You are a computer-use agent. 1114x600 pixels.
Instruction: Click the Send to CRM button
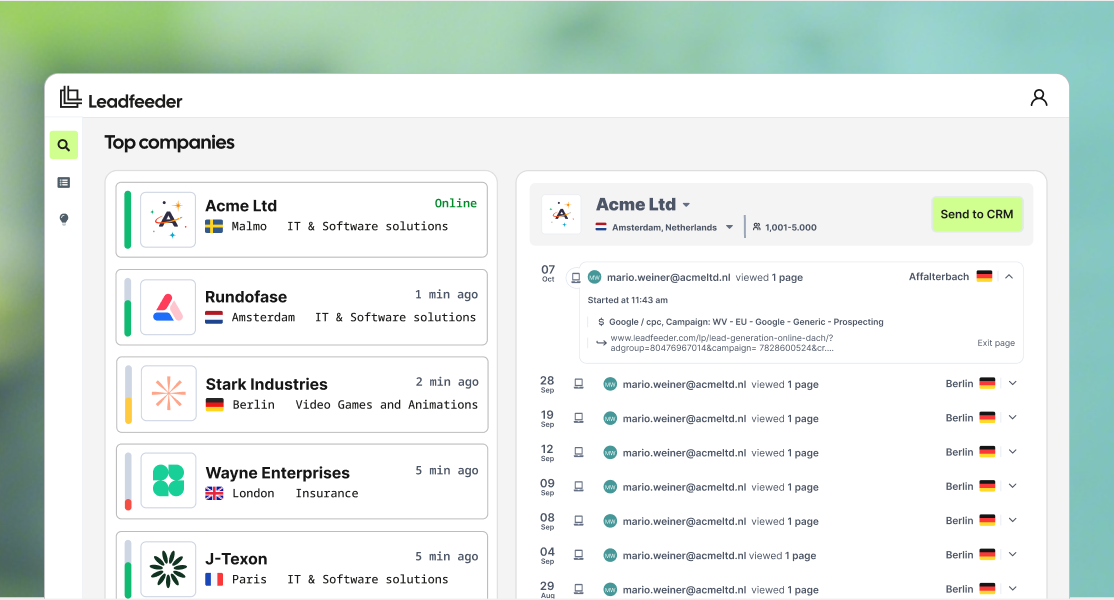(977, 214)
